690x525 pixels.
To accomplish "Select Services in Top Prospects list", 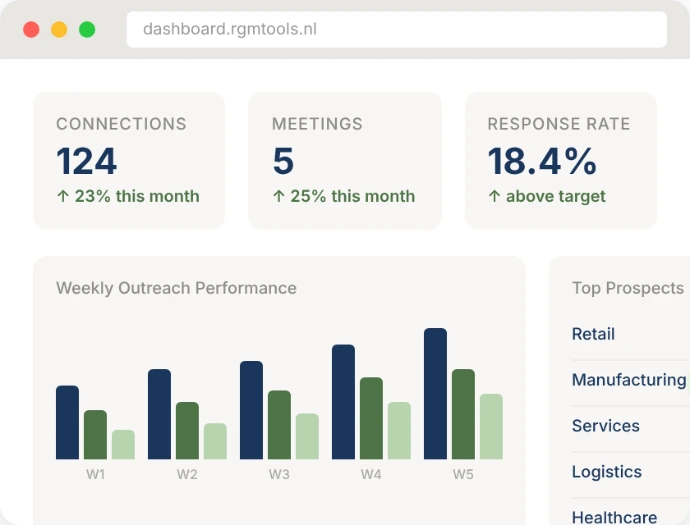I will pos(605,426).
